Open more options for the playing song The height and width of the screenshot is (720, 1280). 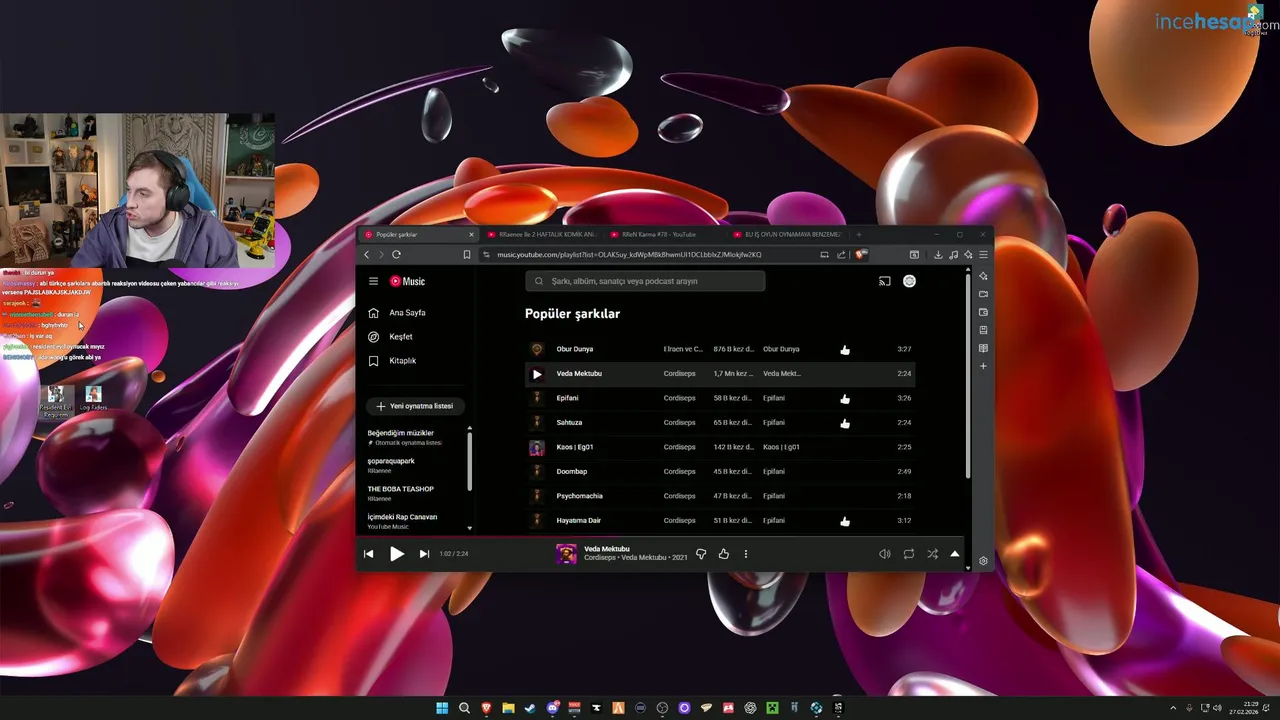point(745,554)
